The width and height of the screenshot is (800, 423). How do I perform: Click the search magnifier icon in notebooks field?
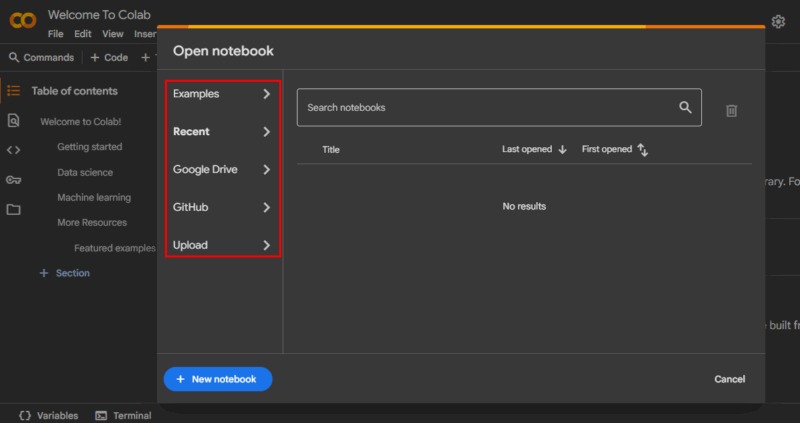685,107
